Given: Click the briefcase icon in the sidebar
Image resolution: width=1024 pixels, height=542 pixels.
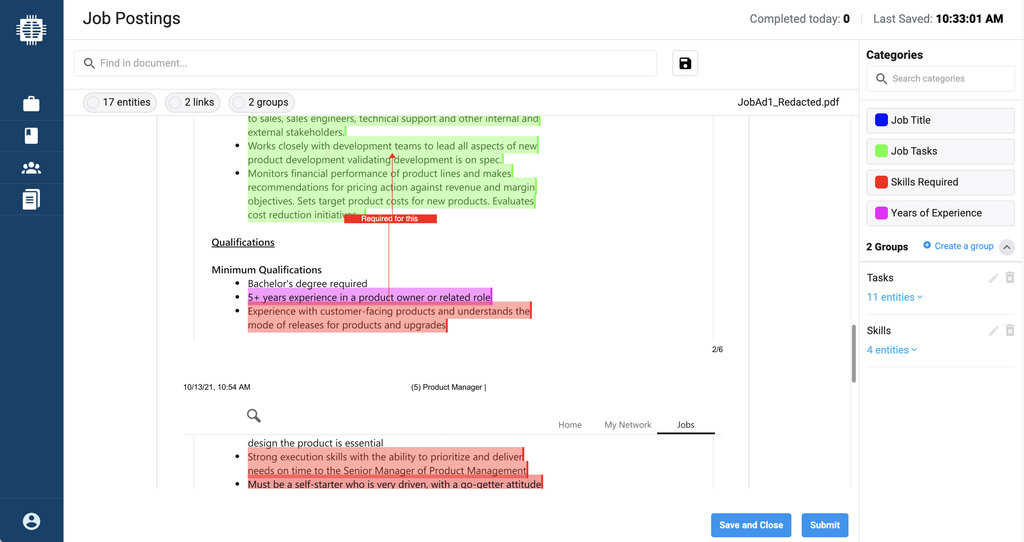Looking at the screenshot, I should click(31, 104).
